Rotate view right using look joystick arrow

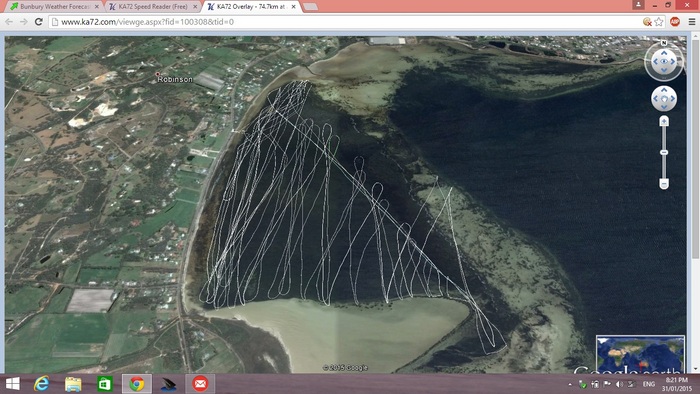click(672, 62)
